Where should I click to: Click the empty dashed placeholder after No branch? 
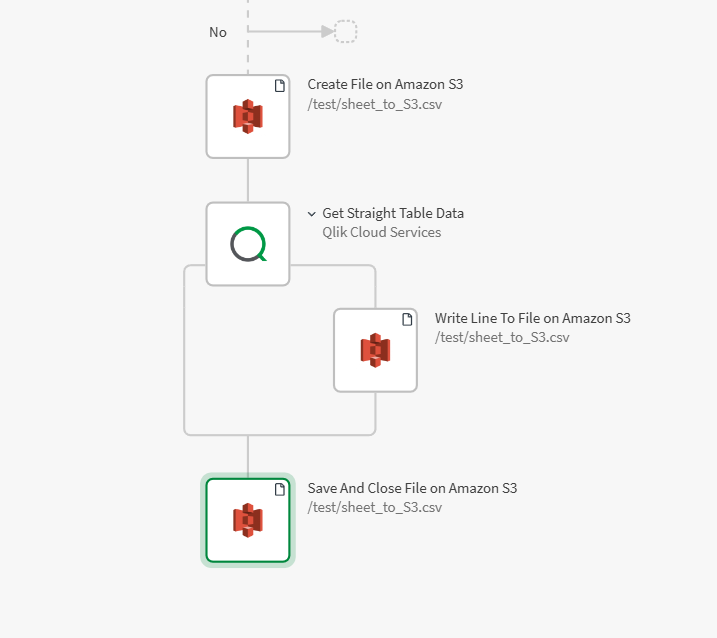346,32
